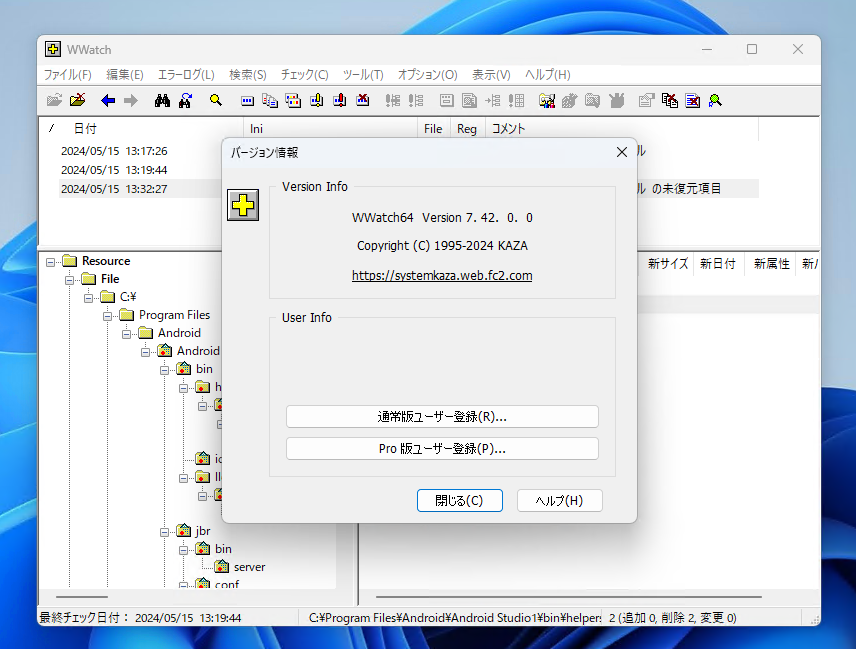The image size is (856, 649).
Task: Click the folder-with-red-X delete icon
Action: 78,100
